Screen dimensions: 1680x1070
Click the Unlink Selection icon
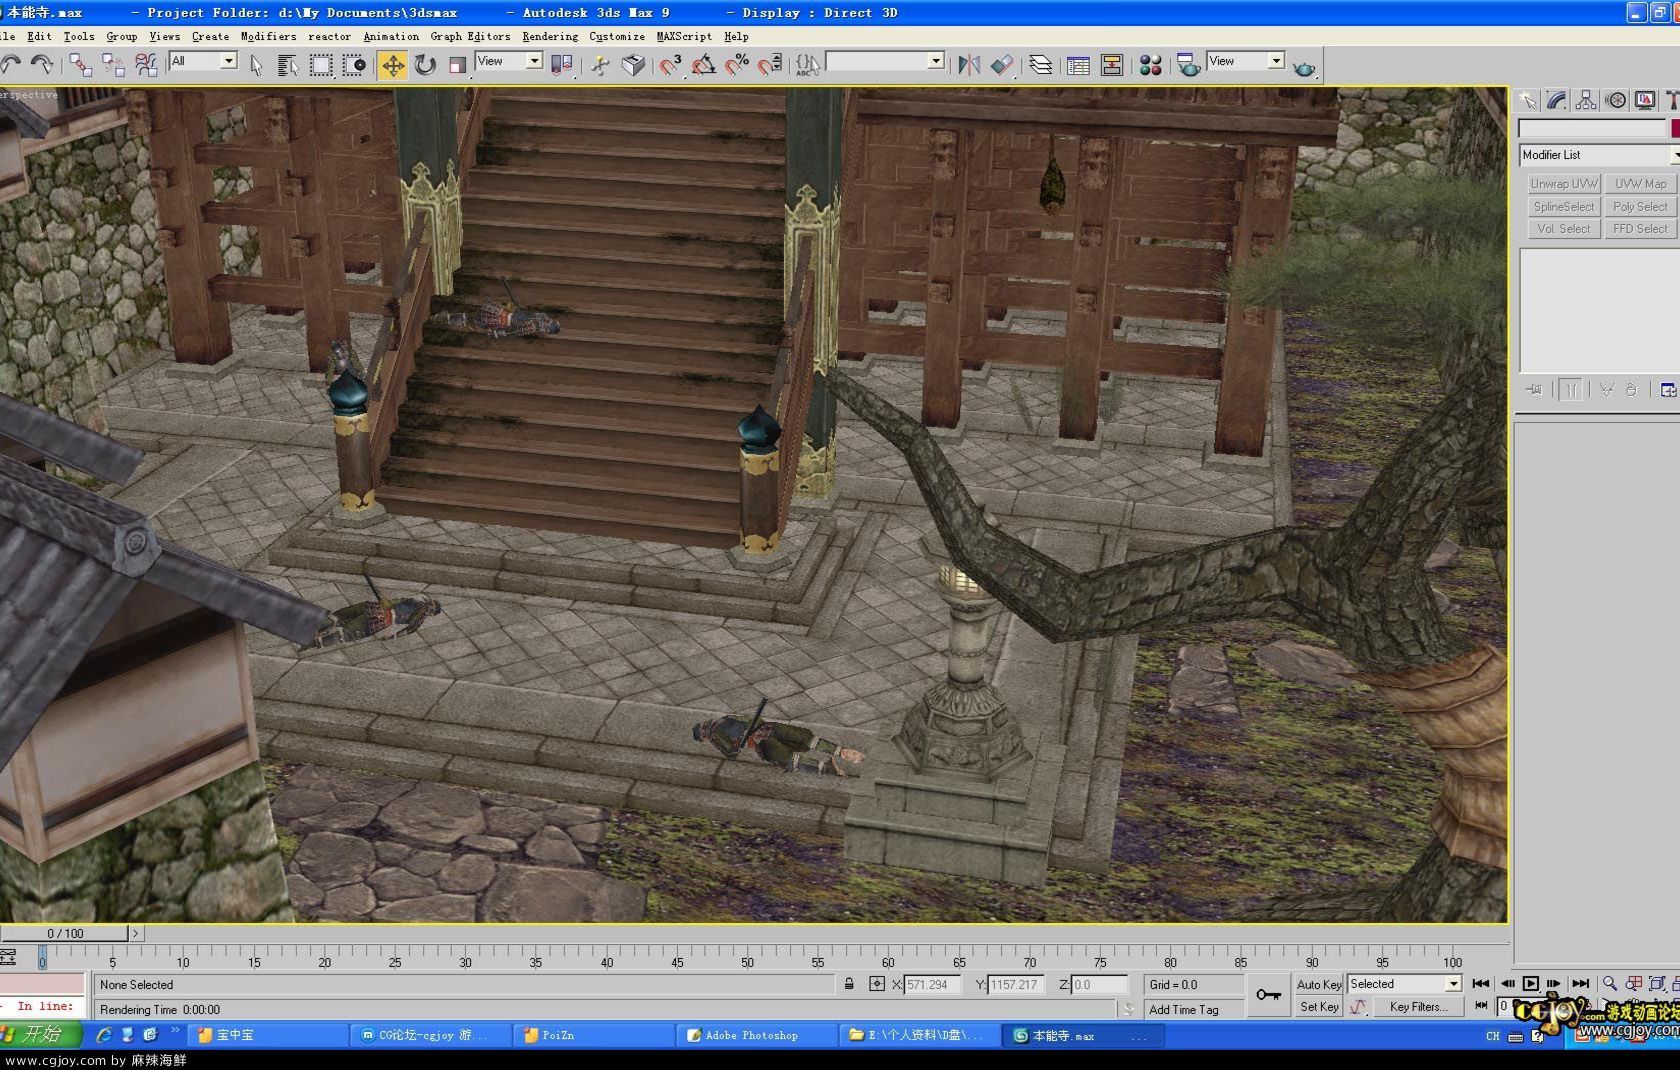113,65
